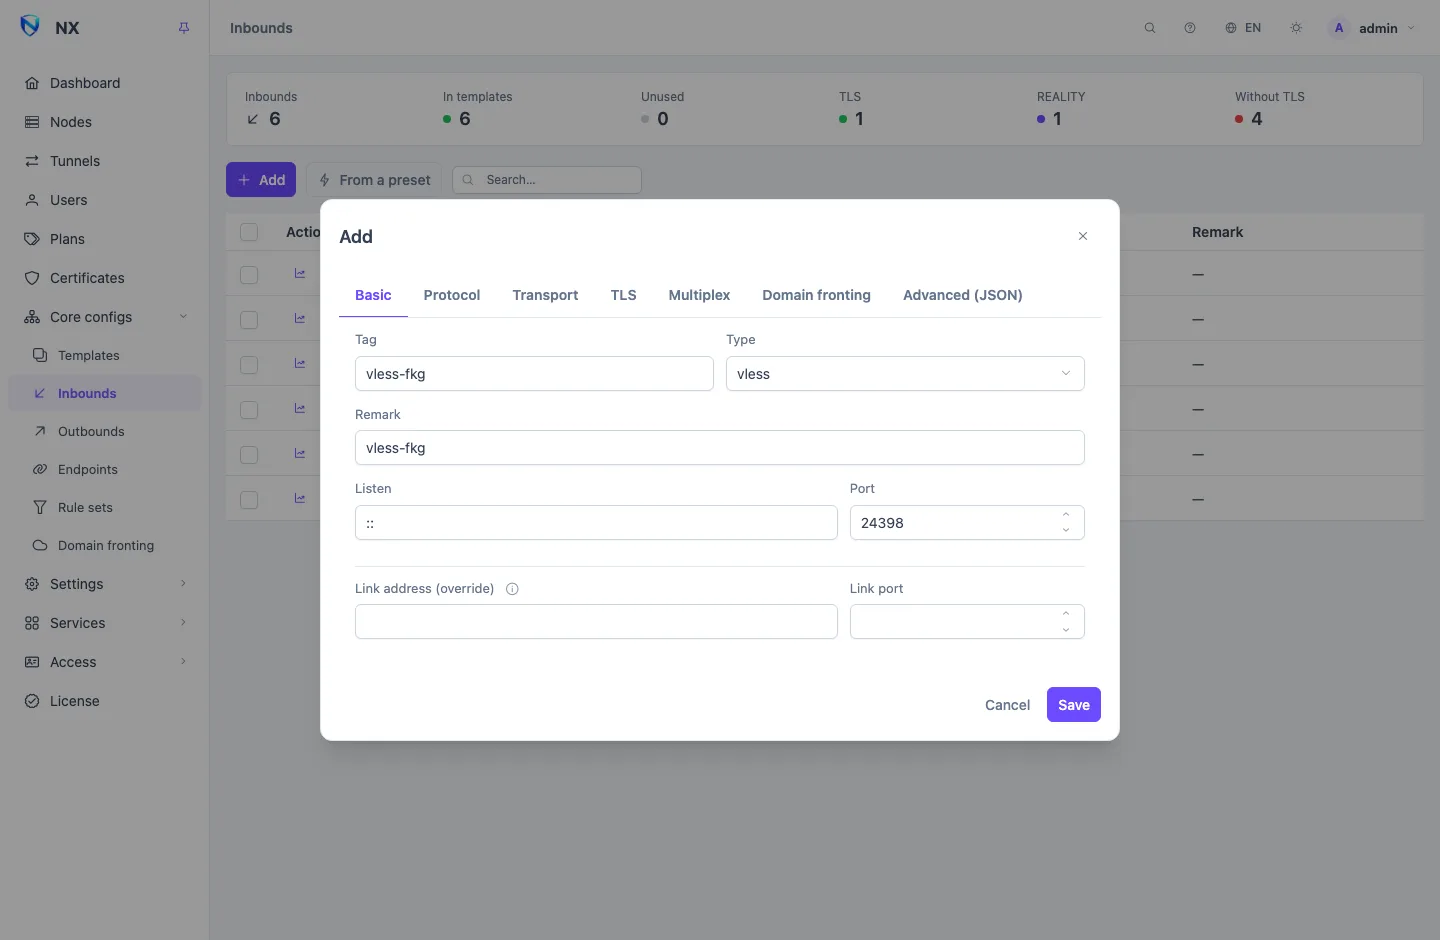This screenshot has width=1440, height=940.
Task: Open Dashboard from the sidebar
Action: pyautogui.click(x=105, y=83)
